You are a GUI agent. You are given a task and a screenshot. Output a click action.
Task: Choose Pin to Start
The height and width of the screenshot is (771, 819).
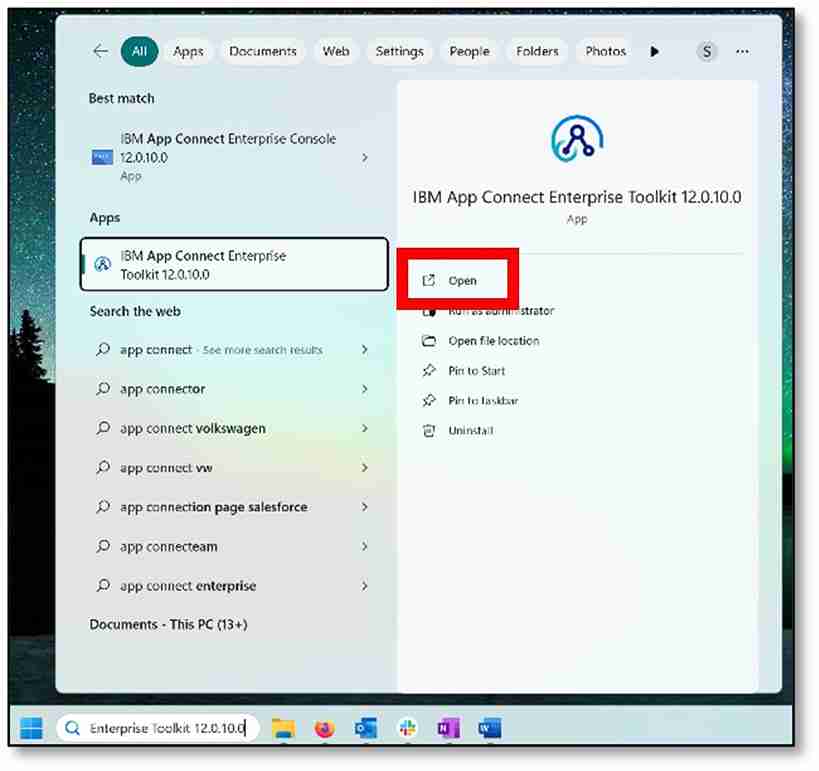tap(476, 371)
